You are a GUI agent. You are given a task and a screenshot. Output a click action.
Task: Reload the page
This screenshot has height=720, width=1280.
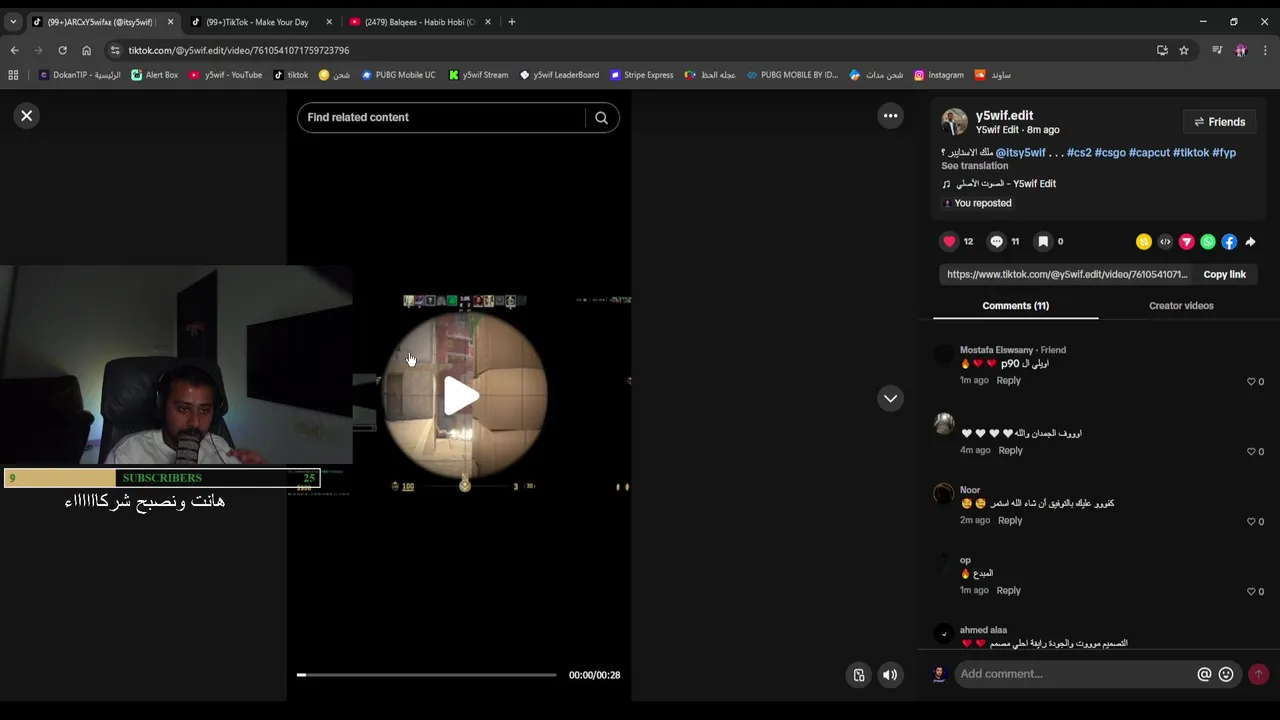click(62, 50)
